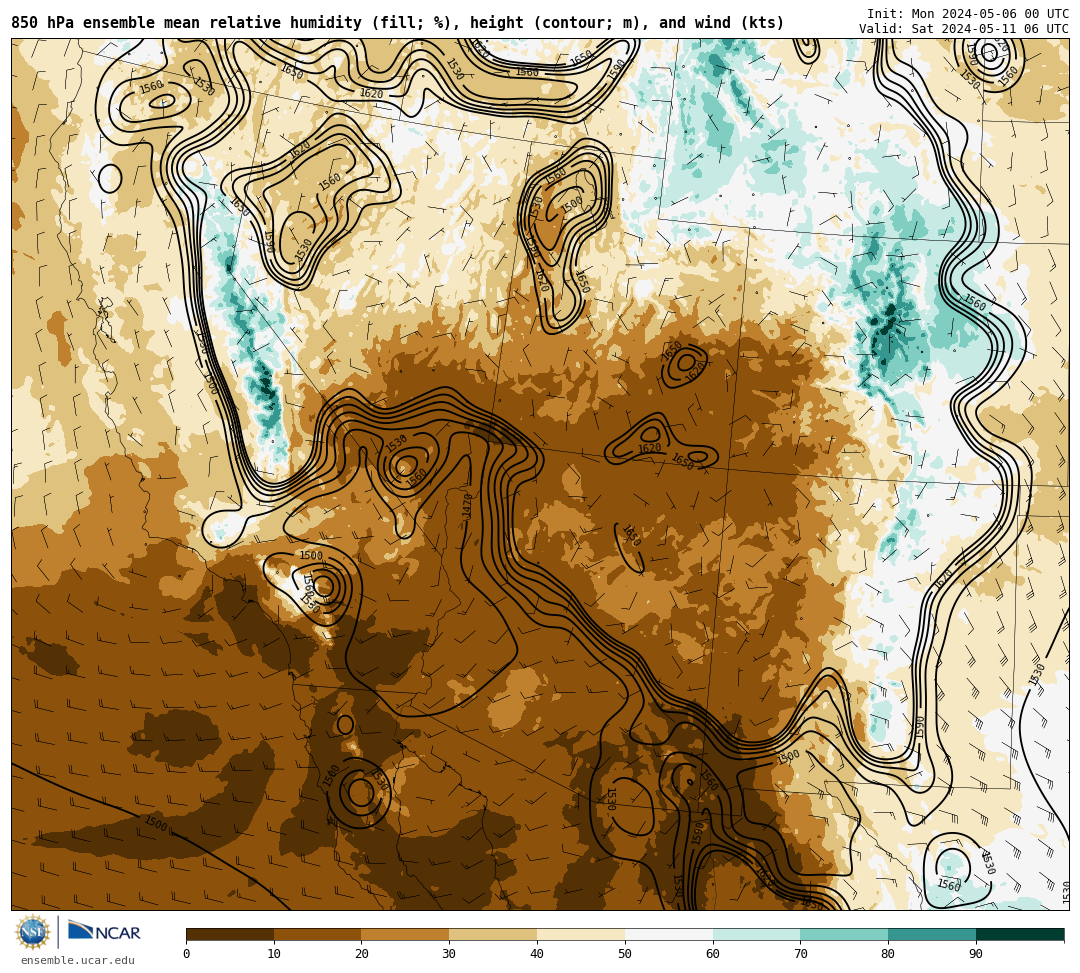This screenshot has width=1080, height=973.
Task: Click the 'Valid: Sat 2024-05-11 06 UTC' text
Action: point(964,28)
